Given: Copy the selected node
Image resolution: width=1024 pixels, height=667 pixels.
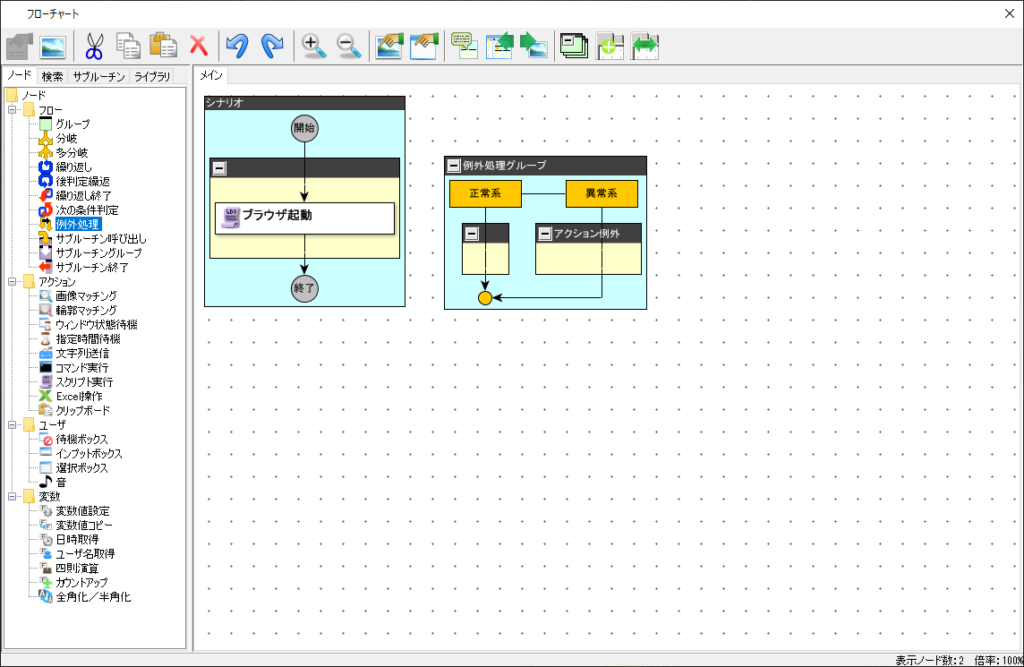Looking at the screenshot, I should coord(128,46).
